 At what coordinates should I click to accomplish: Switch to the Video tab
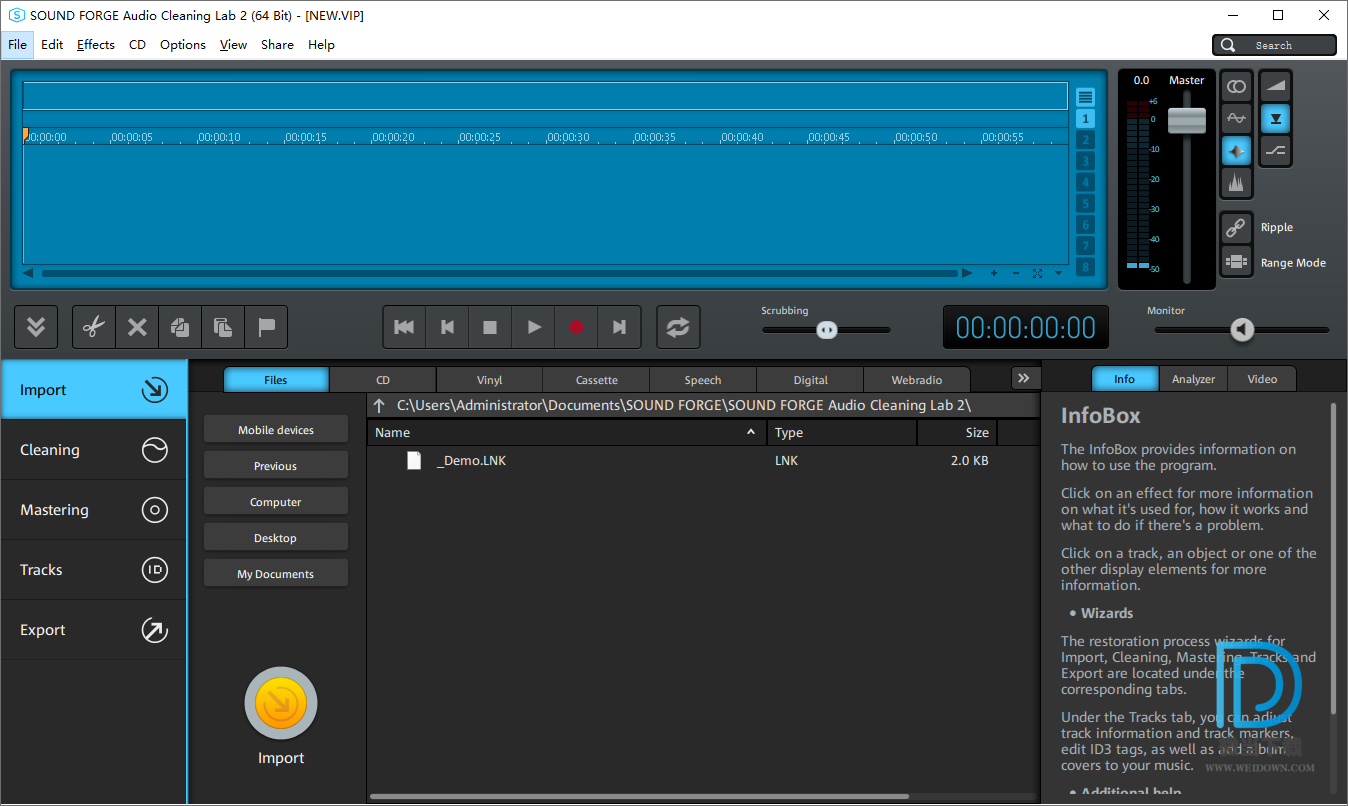point(1262,379)
